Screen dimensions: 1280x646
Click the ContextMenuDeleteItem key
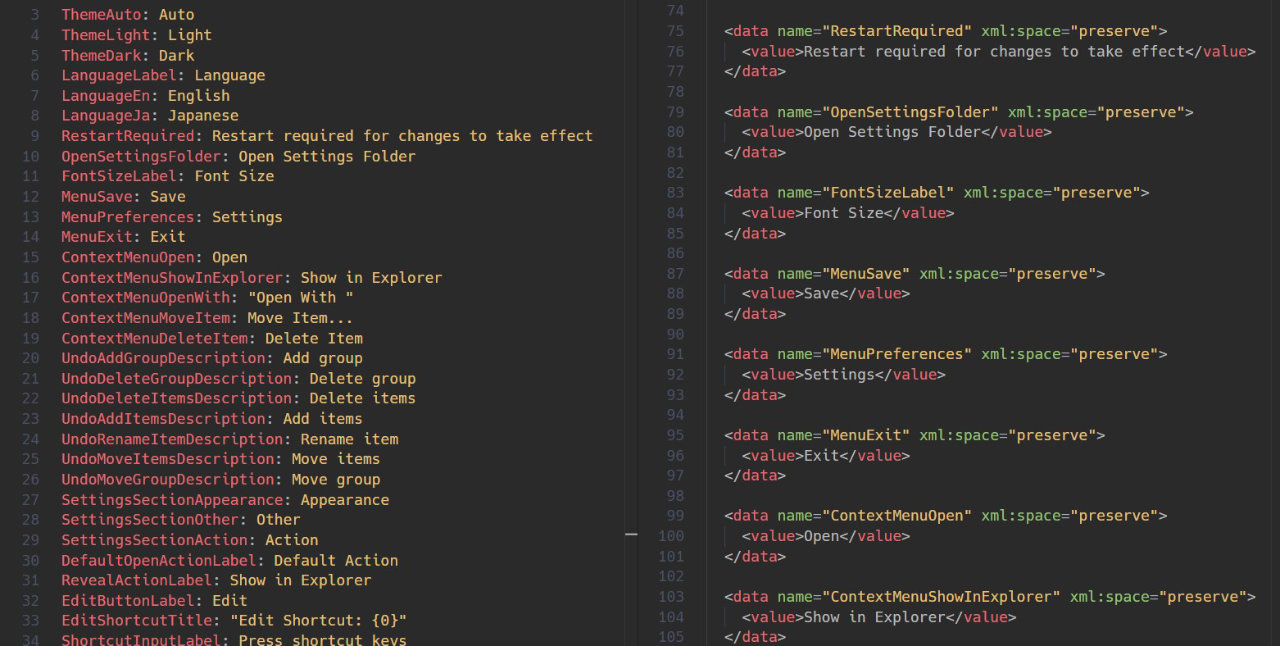coord(154,338)
